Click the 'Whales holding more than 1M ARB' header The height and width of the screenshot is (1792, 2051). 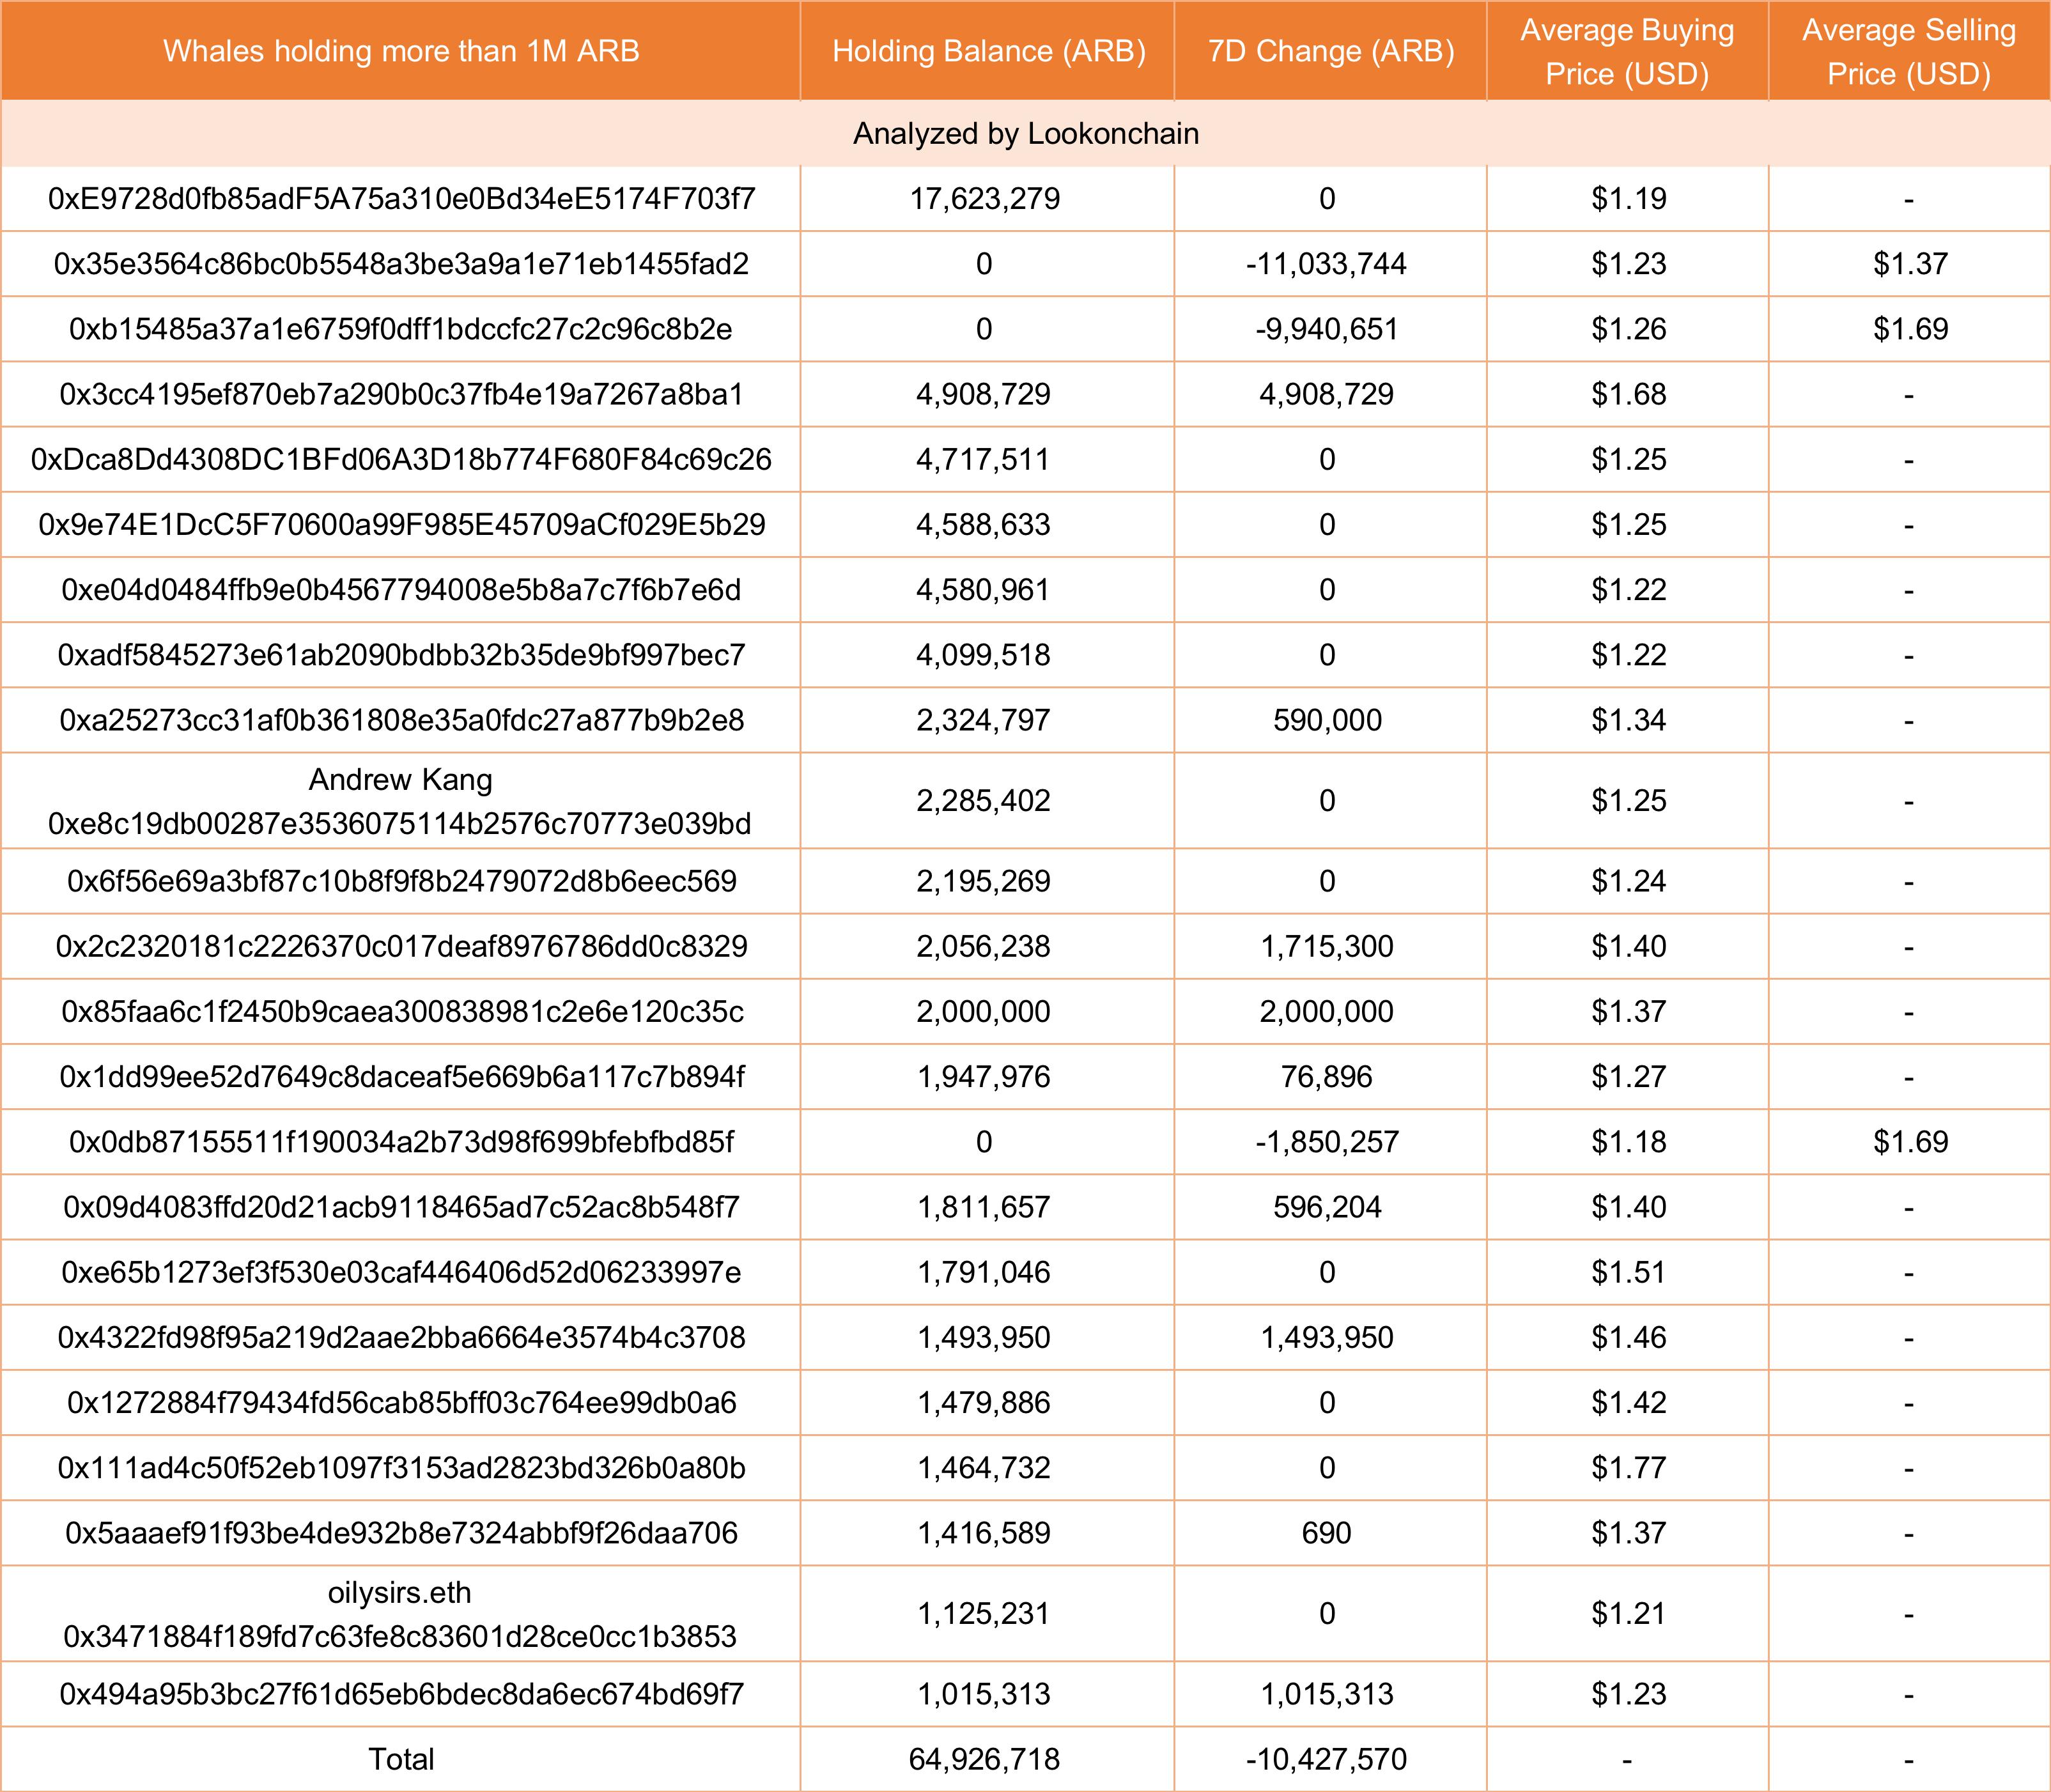point(401,51)
